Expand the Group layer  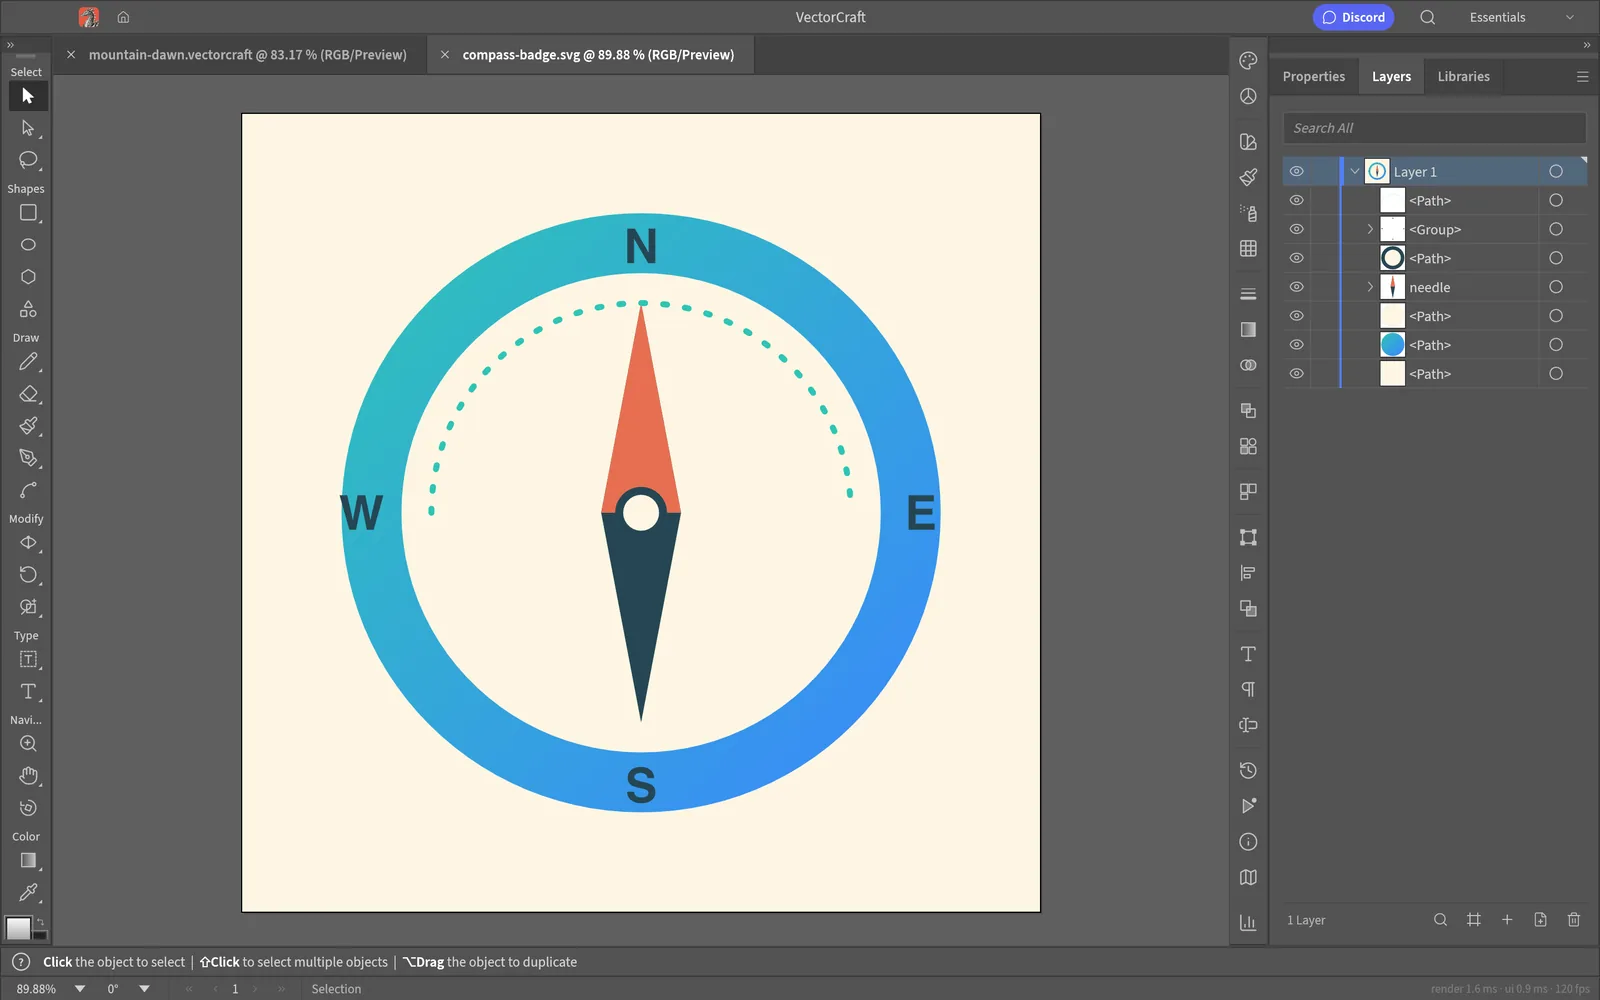coord(1370,229)
